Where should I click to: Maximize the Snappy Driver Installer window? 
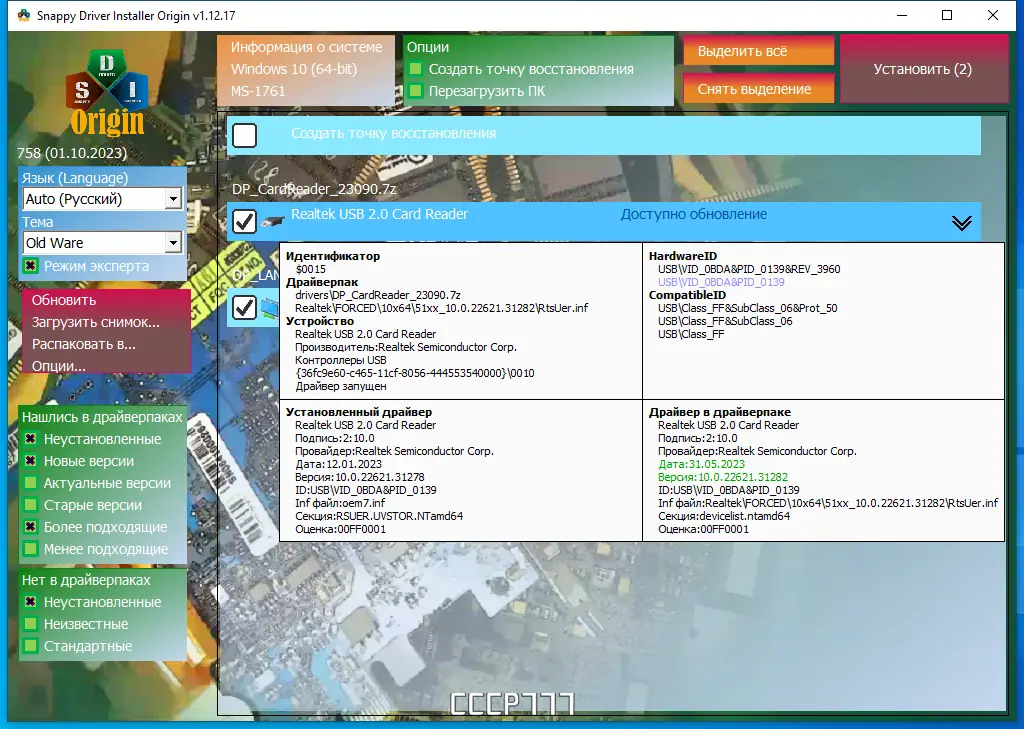tap(947, 15)
